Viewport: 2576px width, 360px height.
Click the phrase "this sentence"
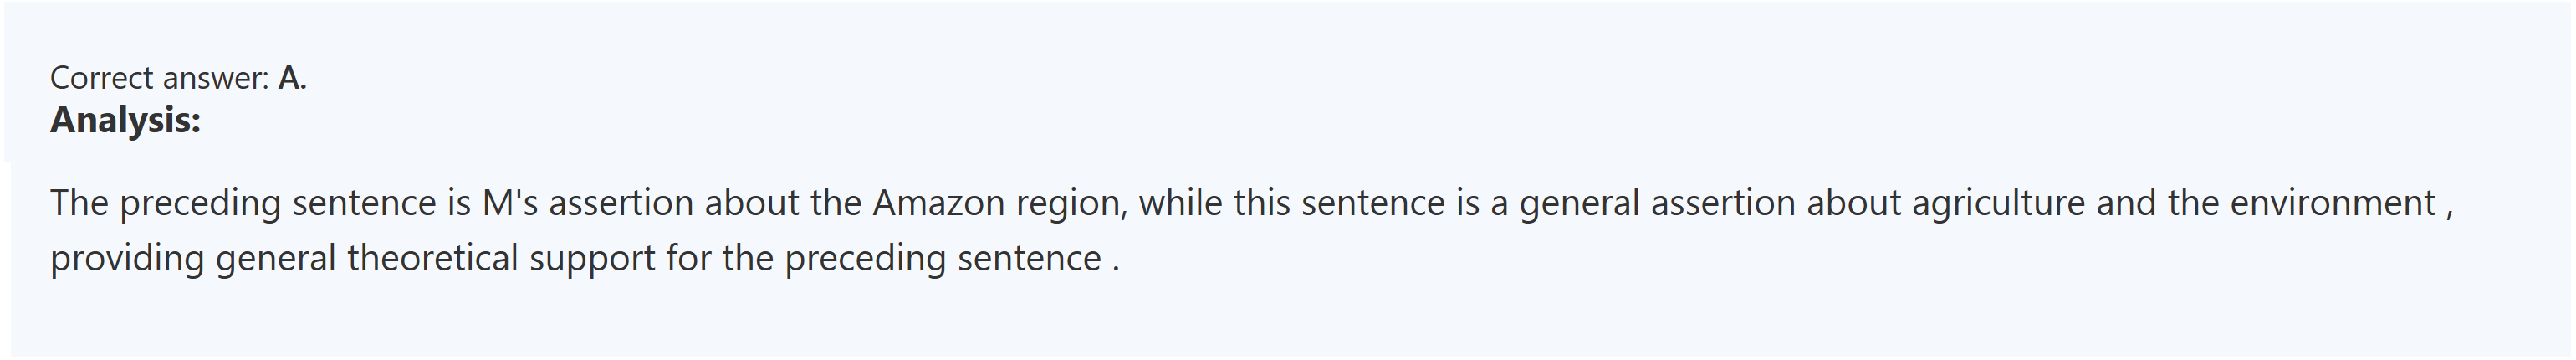click(1339, 203)
